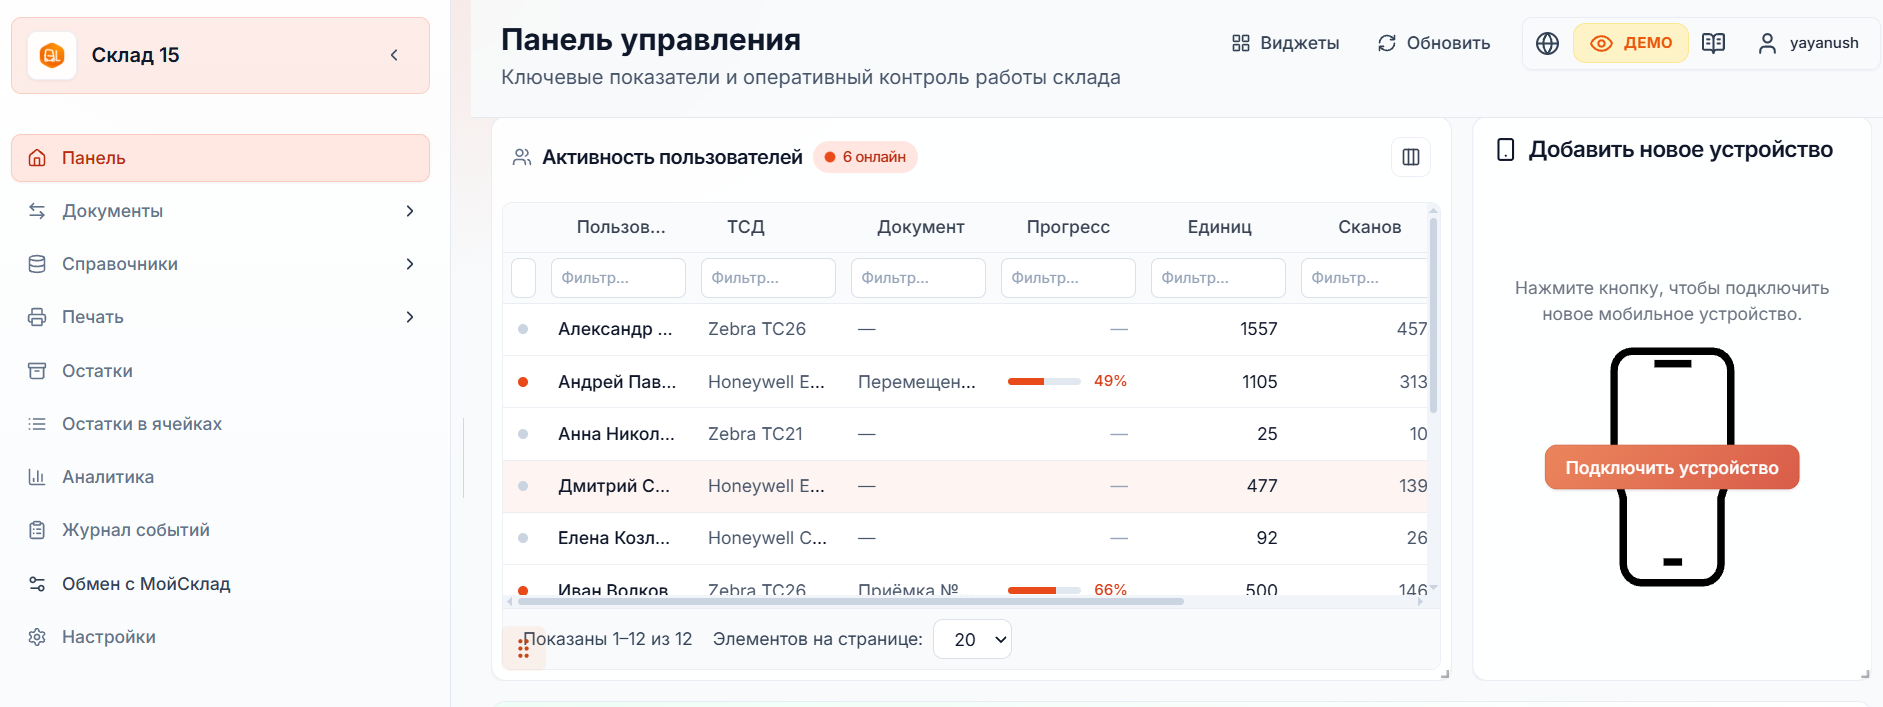Open the Печать section

coord(220,317)
